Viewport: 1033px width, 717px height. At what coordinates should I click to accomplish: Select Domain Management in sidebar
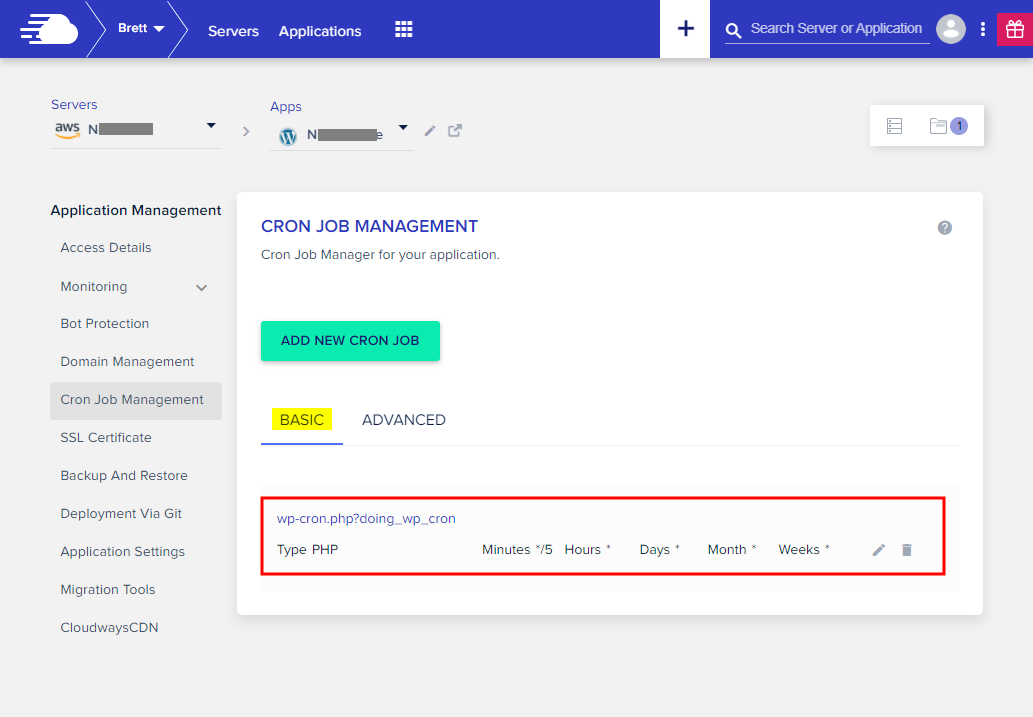[x=127, y=362]
